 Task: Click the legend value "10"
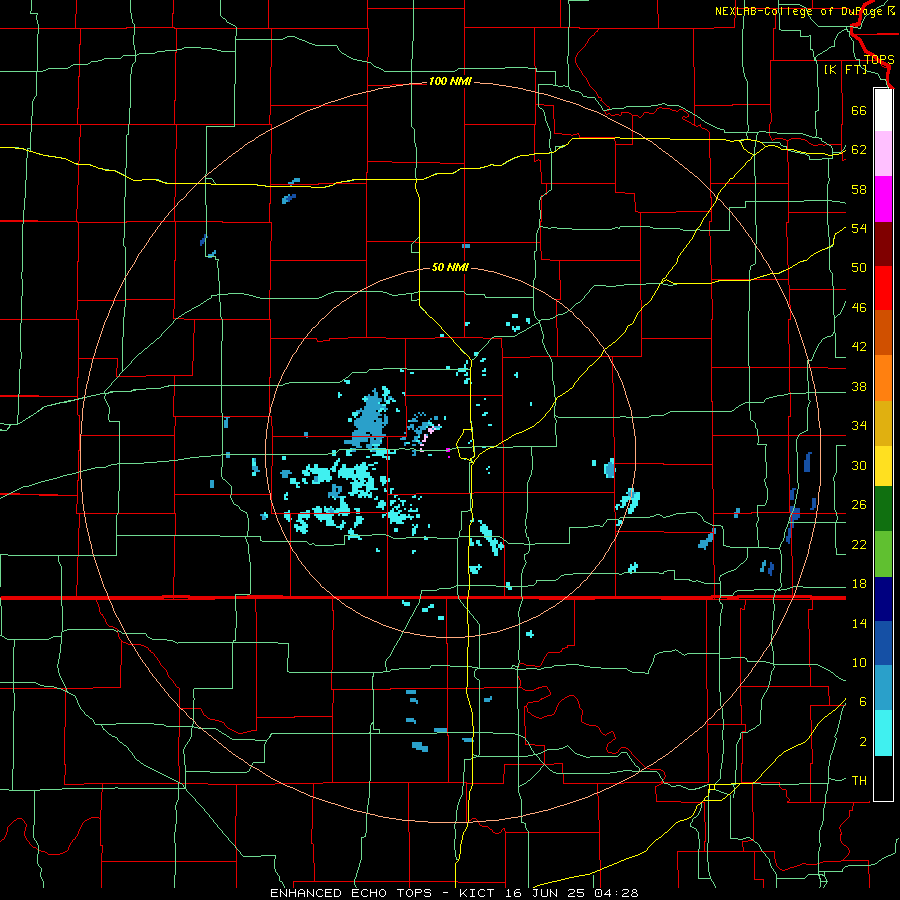(x=859, y=662)
